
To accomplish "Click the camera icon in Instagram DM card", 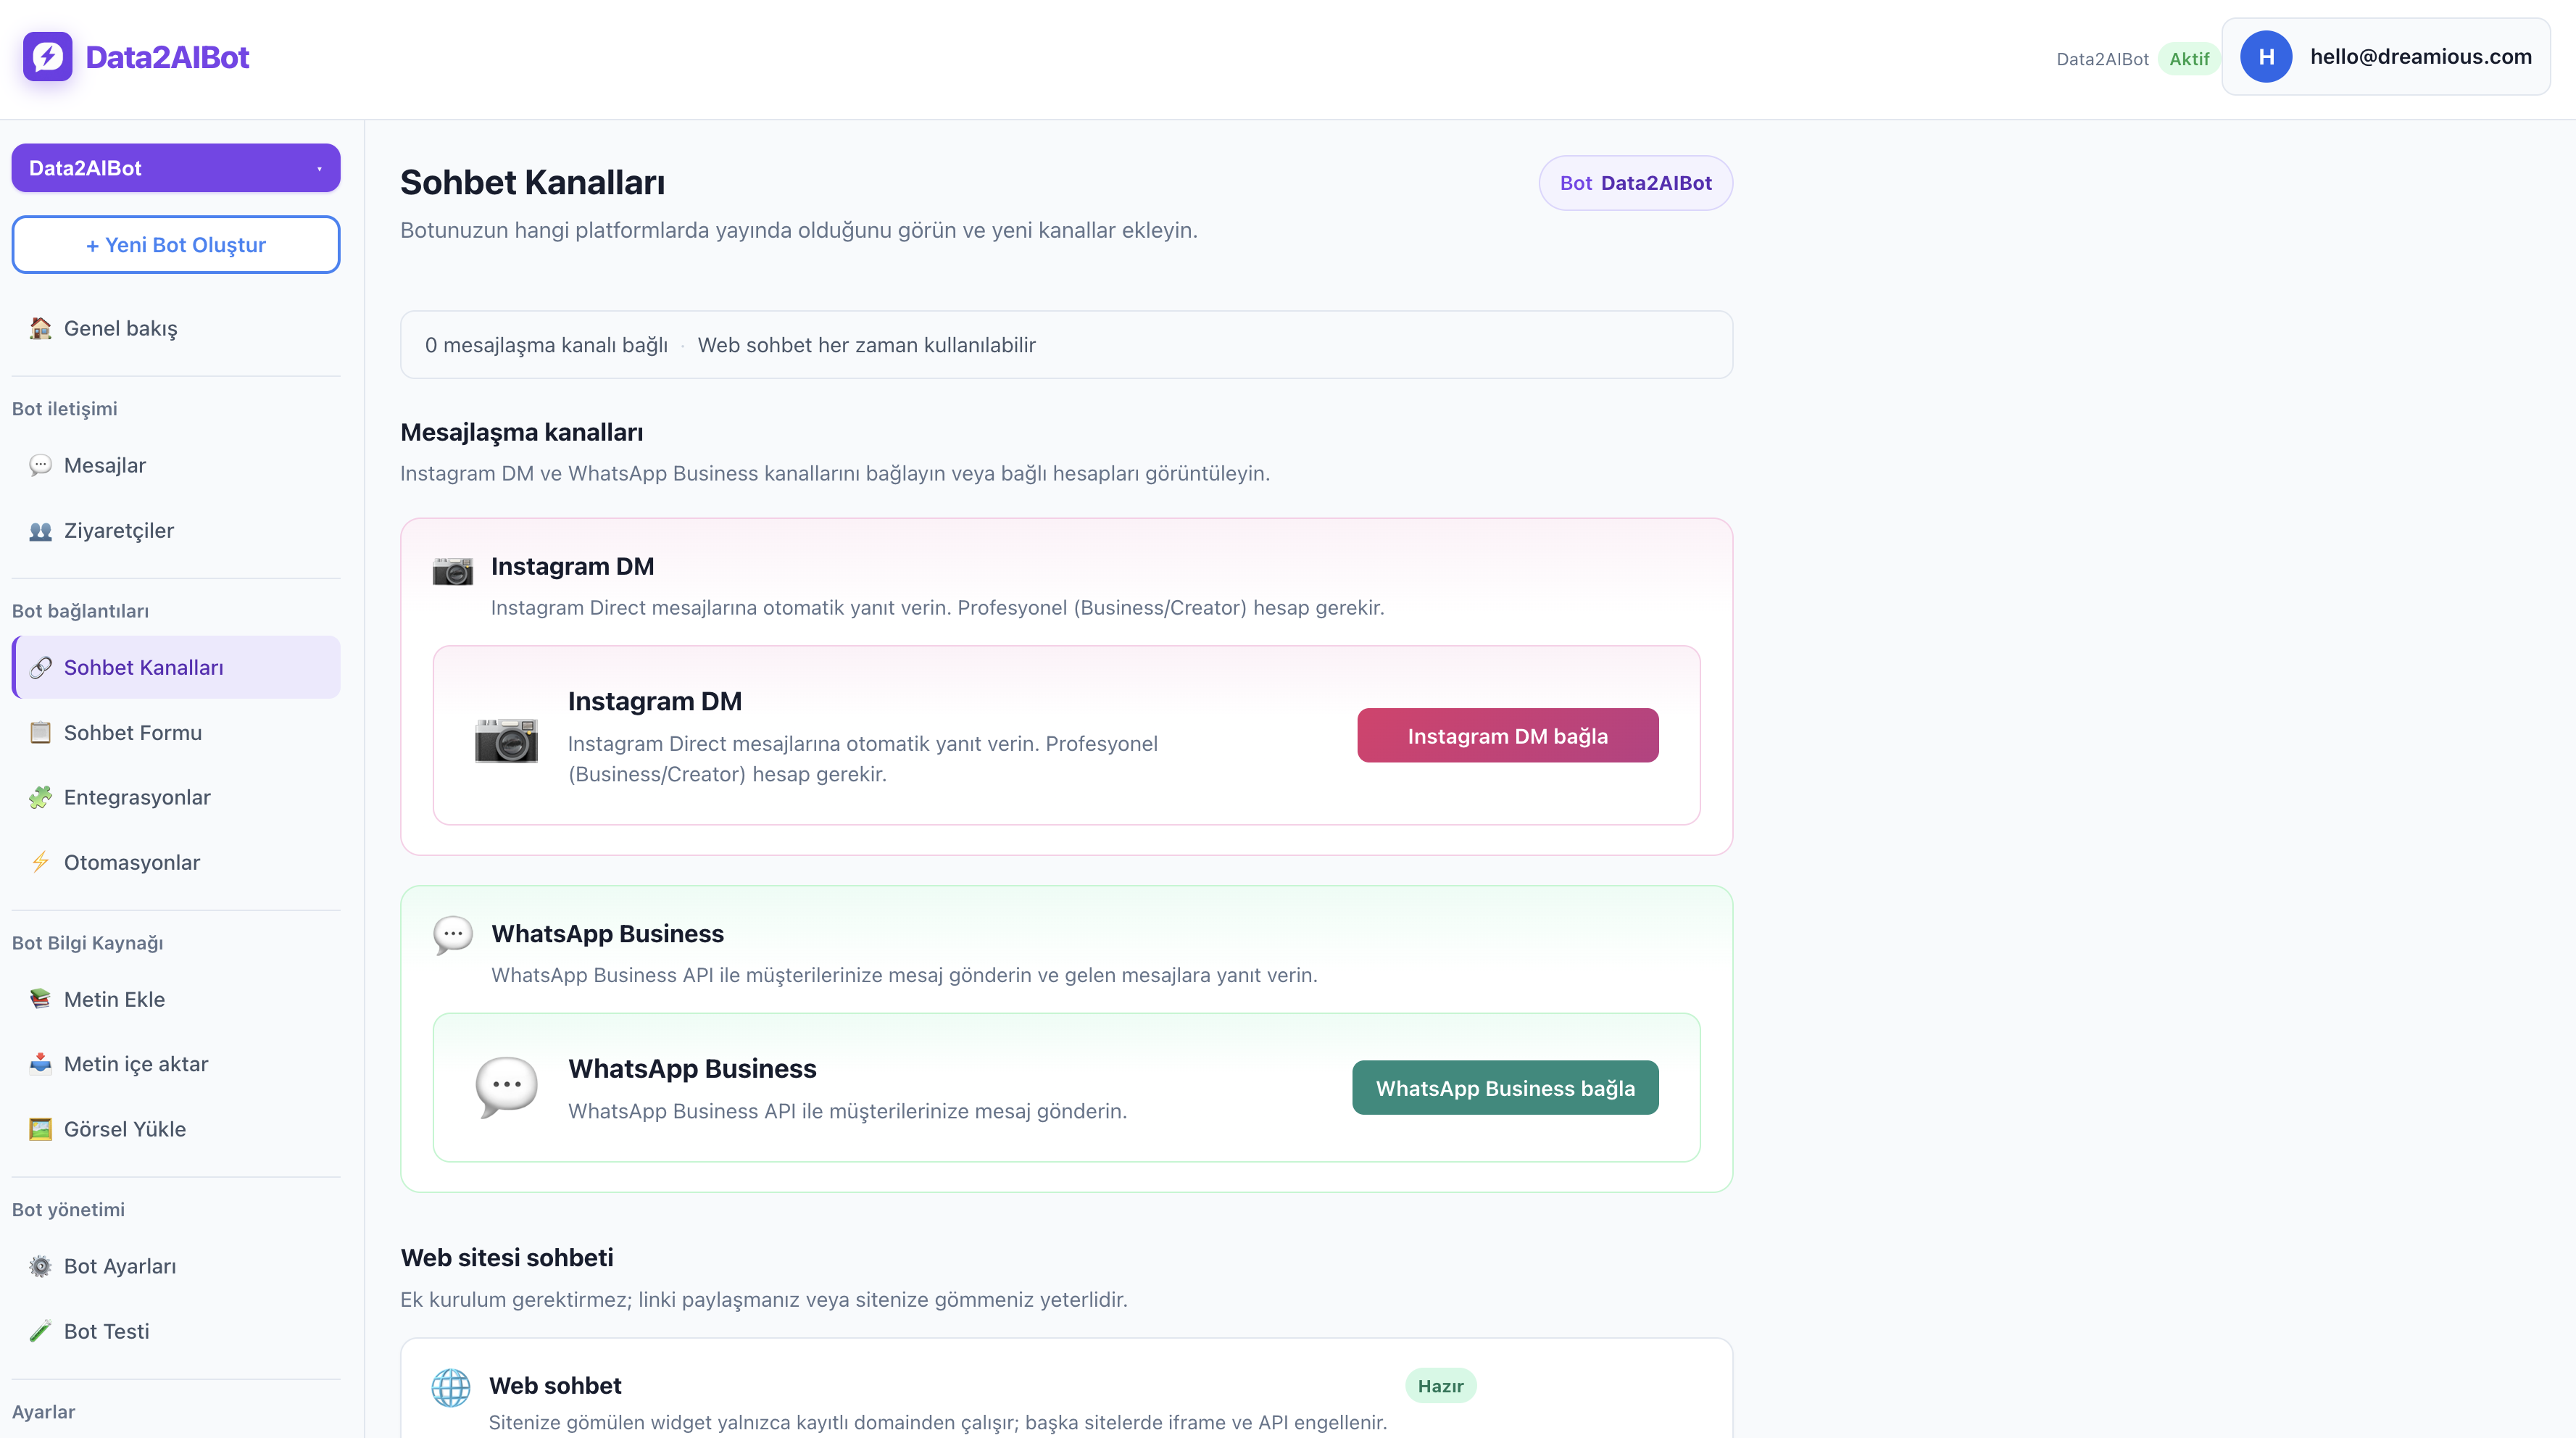I will pyautogui.click(x=506, y=739).
